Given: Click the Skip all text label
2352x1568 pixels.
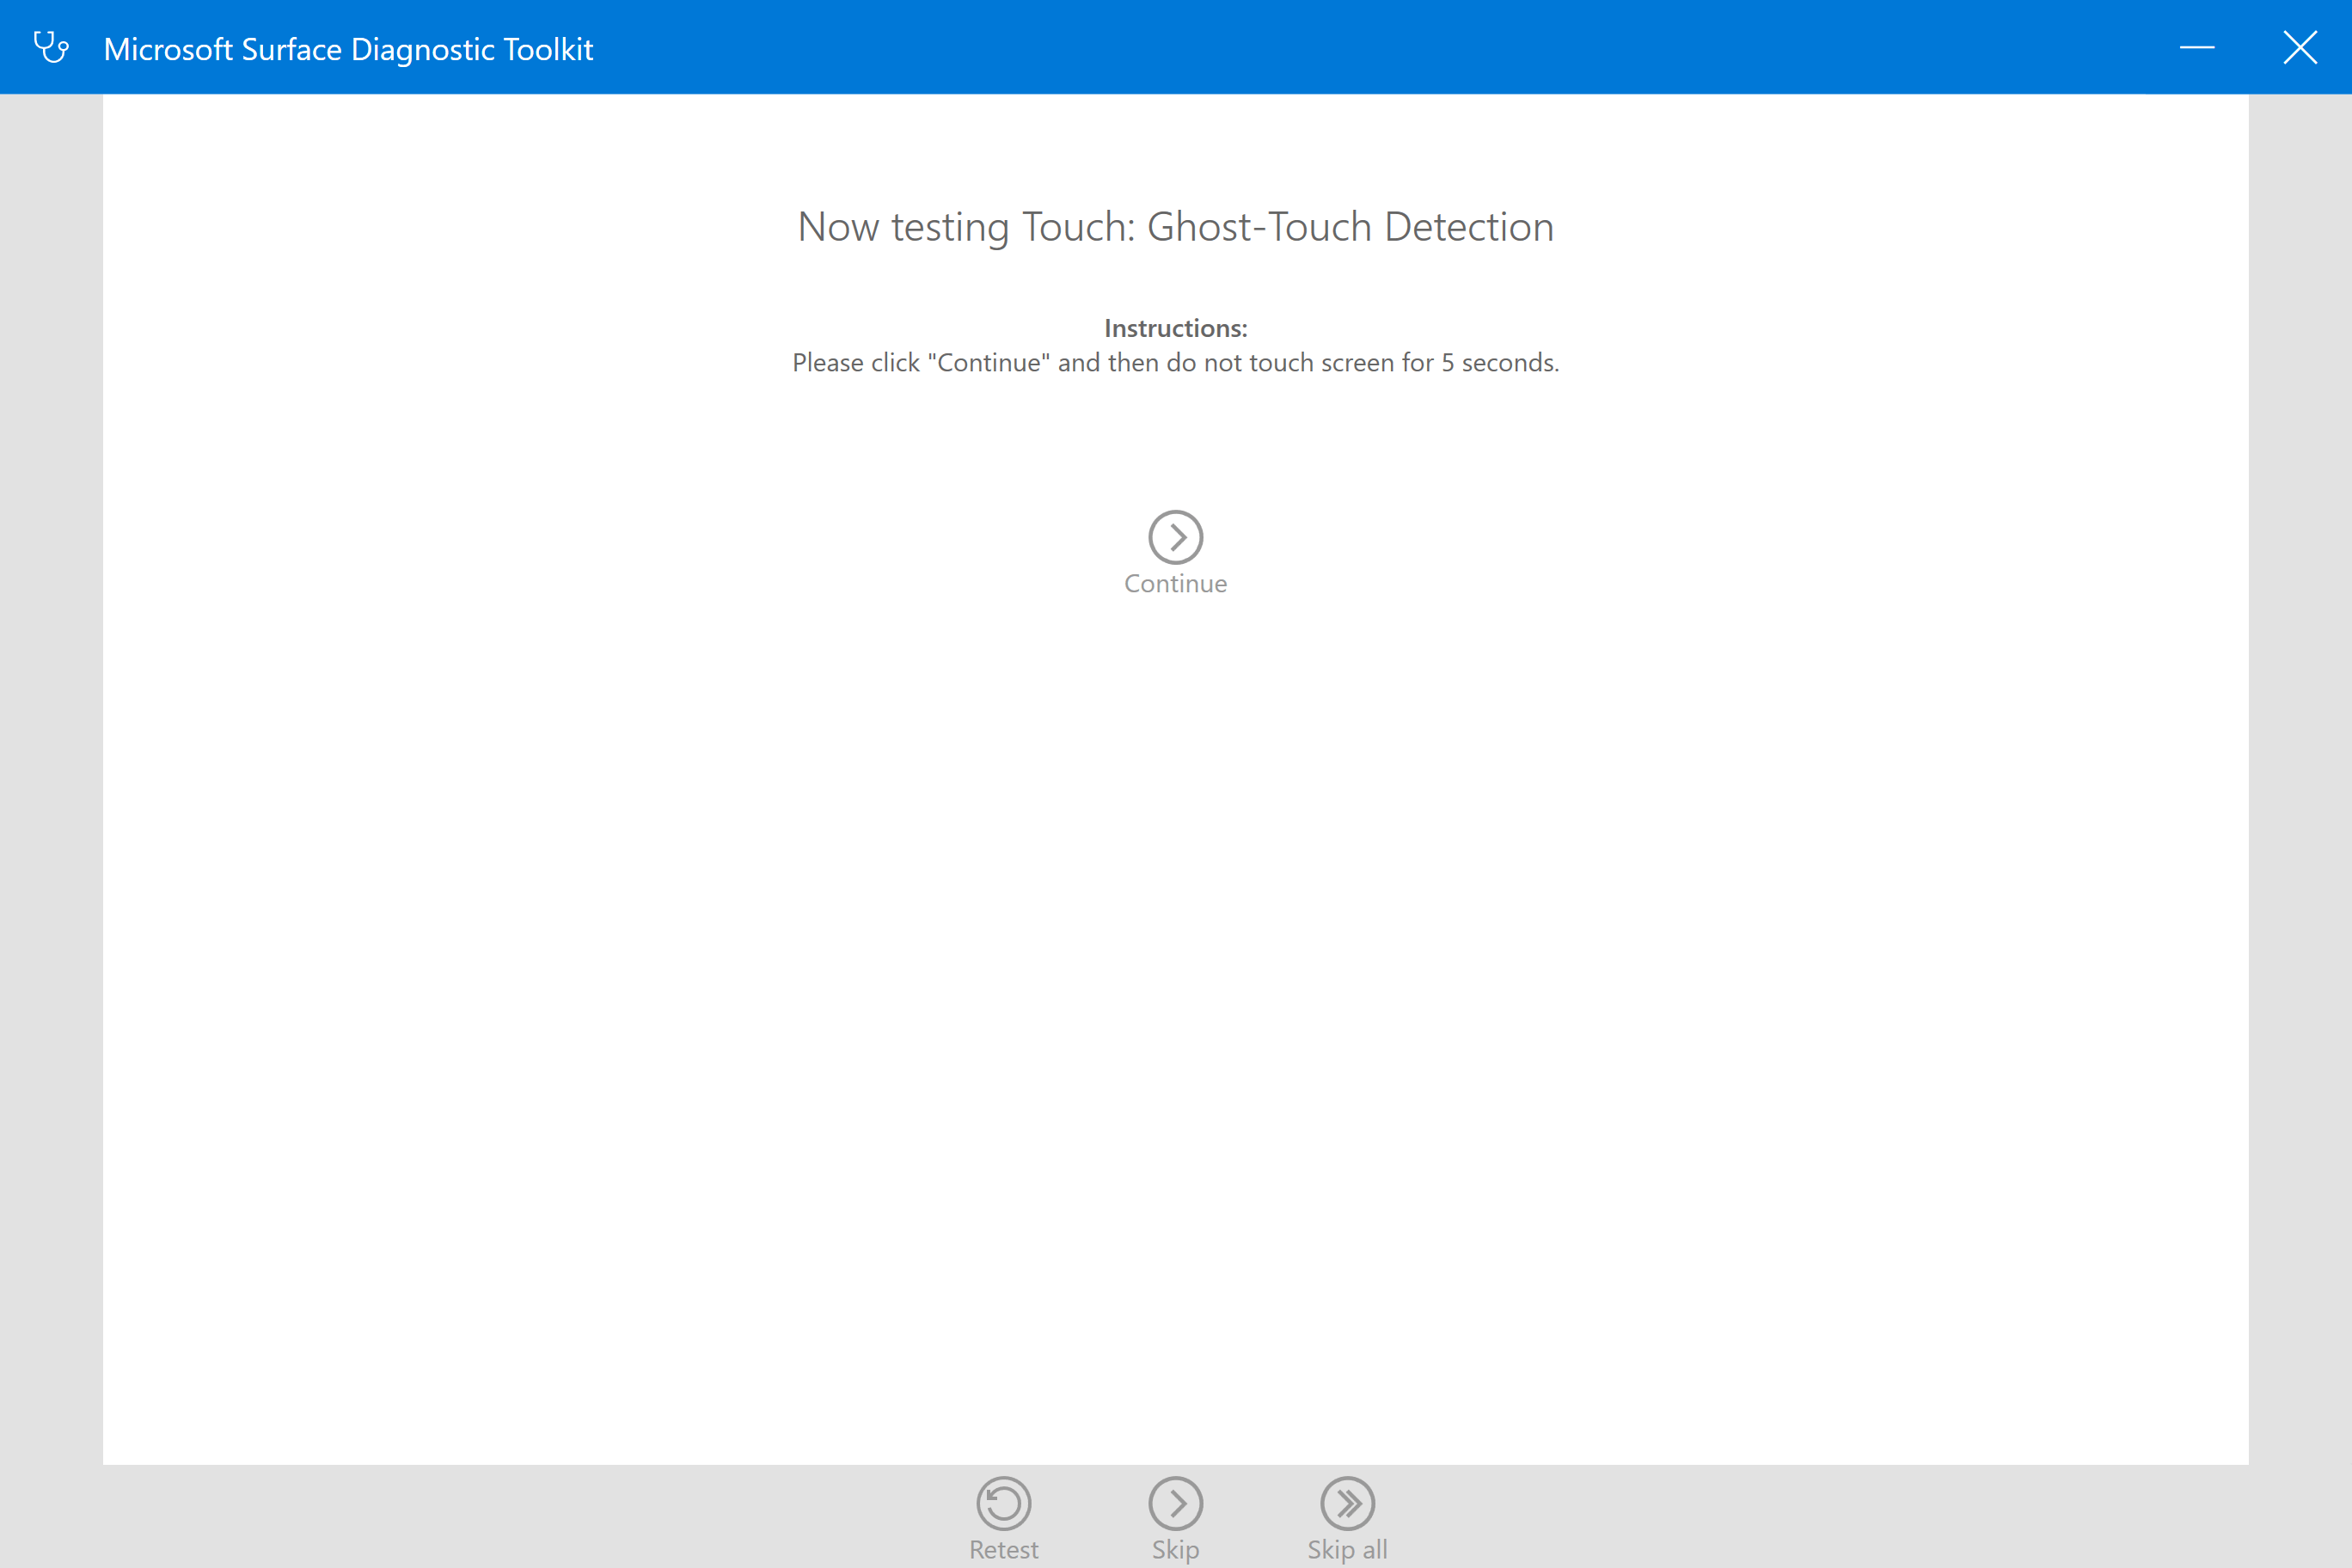Looking at the screenshot, I should (x=1347, y=1549).
